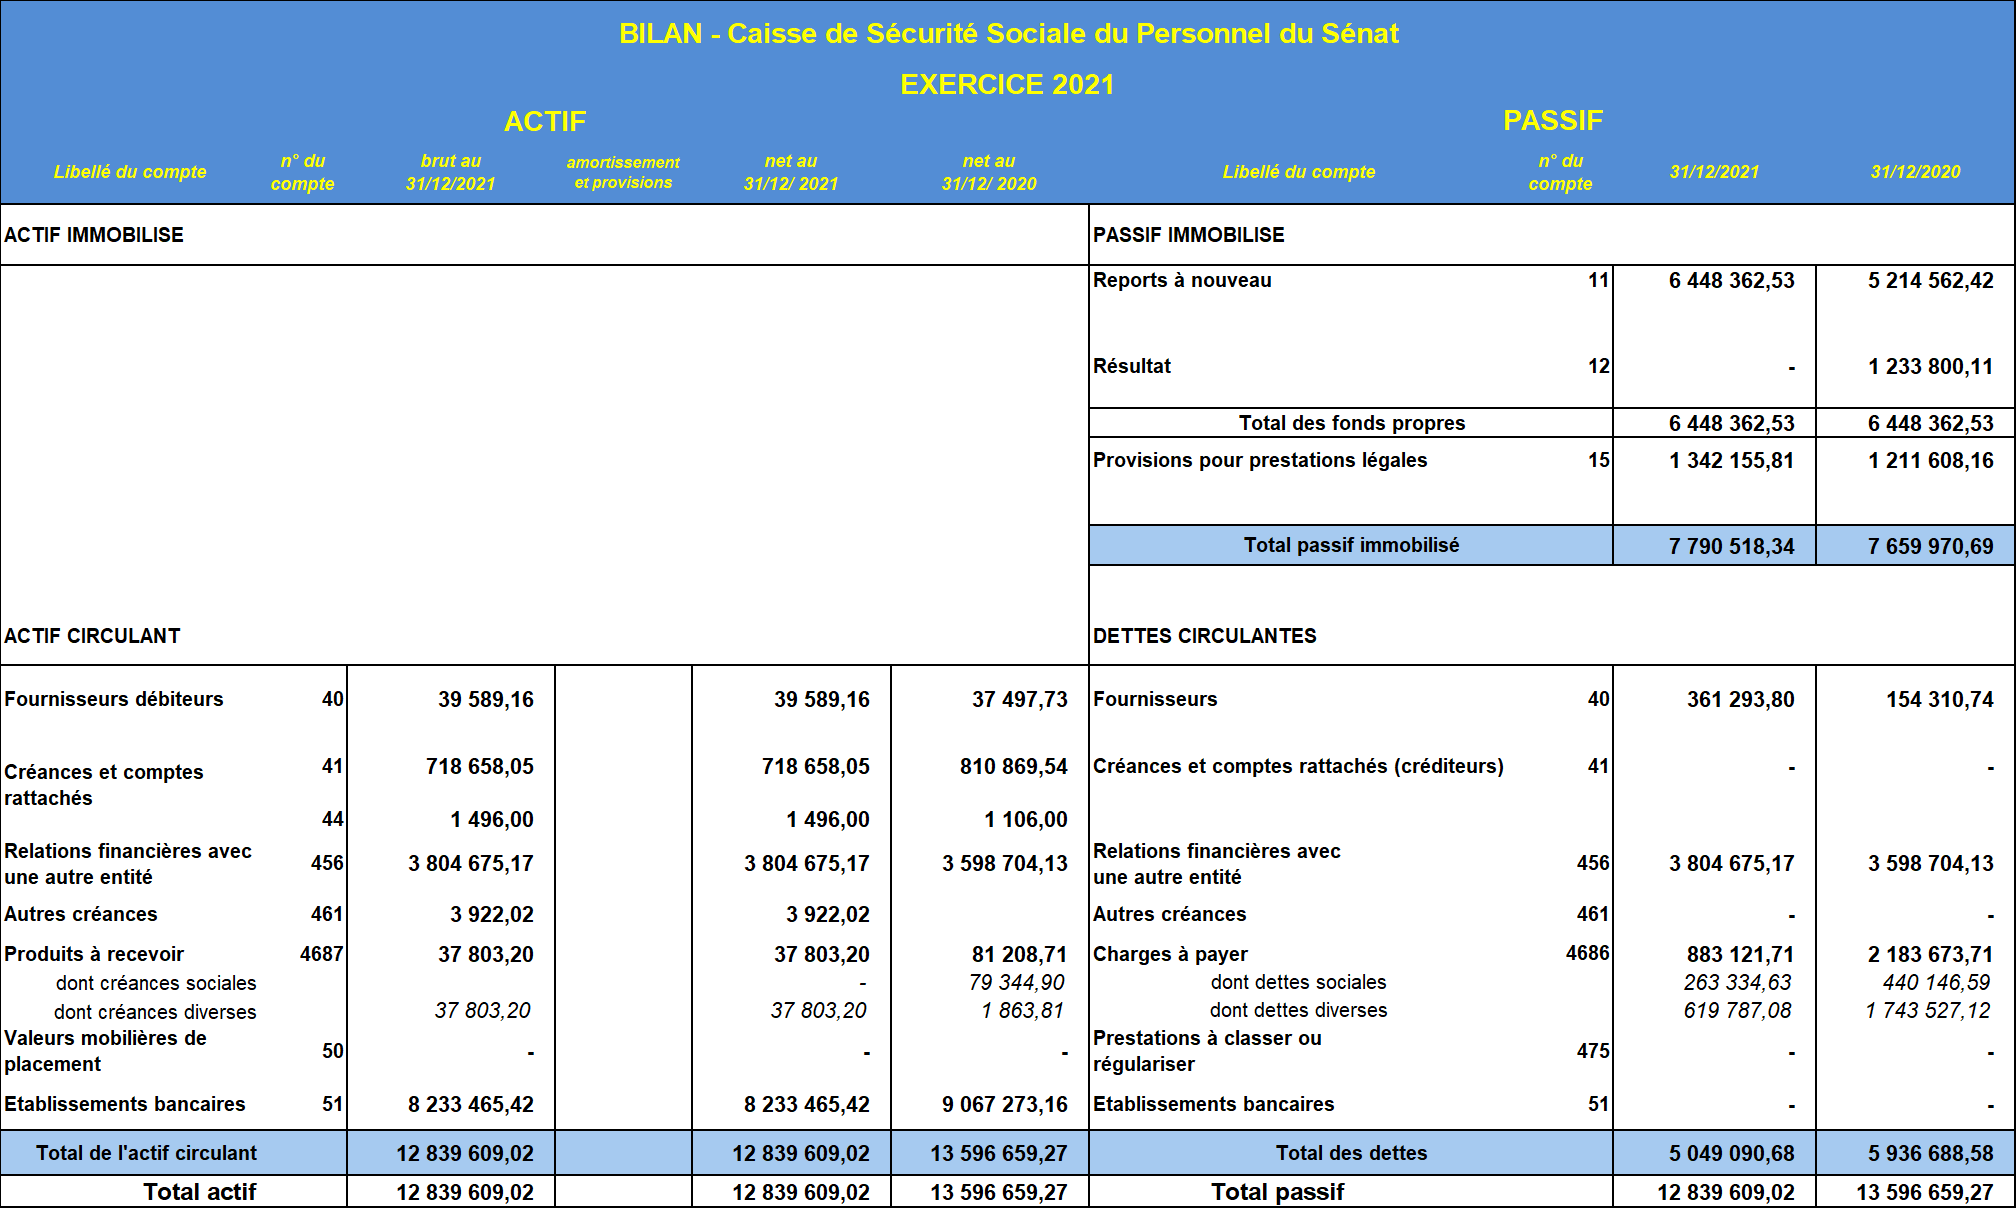Image resolution: width=2016 pixels, height=1208 pixels.
Task: Select the Total actif label cell
Action: [199, 1192]
